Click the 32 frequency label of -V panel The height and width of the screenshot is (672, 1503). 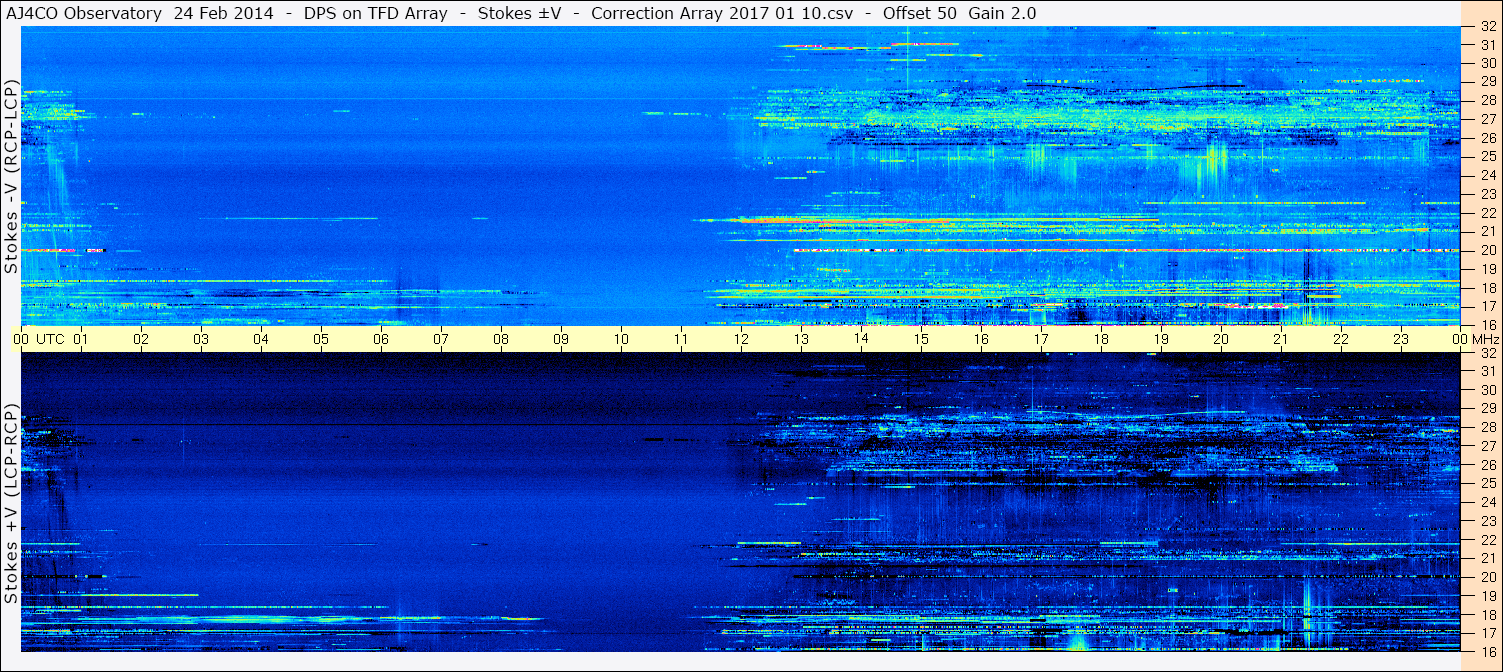coord(1488,27)
